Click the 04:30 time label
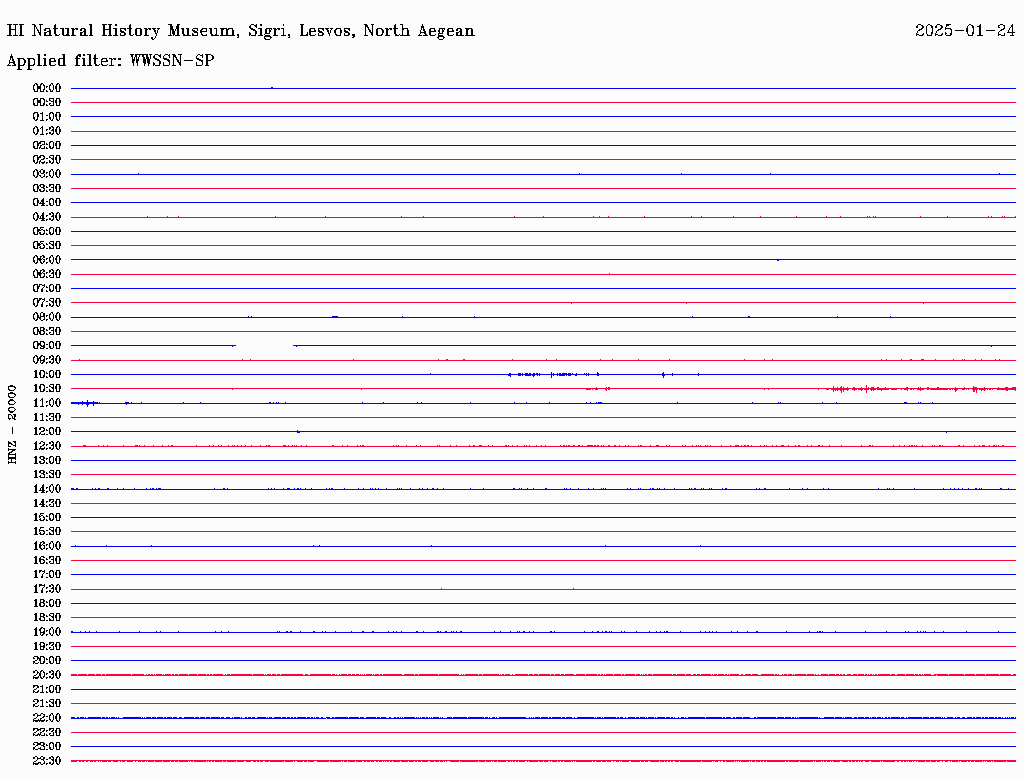The width and height of the screenshot is (1024, 780). [x=47, y=217]
